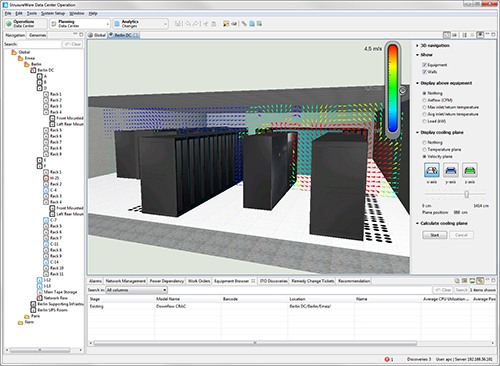
Task: Select the z-axis cooling plane icon
Action: [470, 170]
